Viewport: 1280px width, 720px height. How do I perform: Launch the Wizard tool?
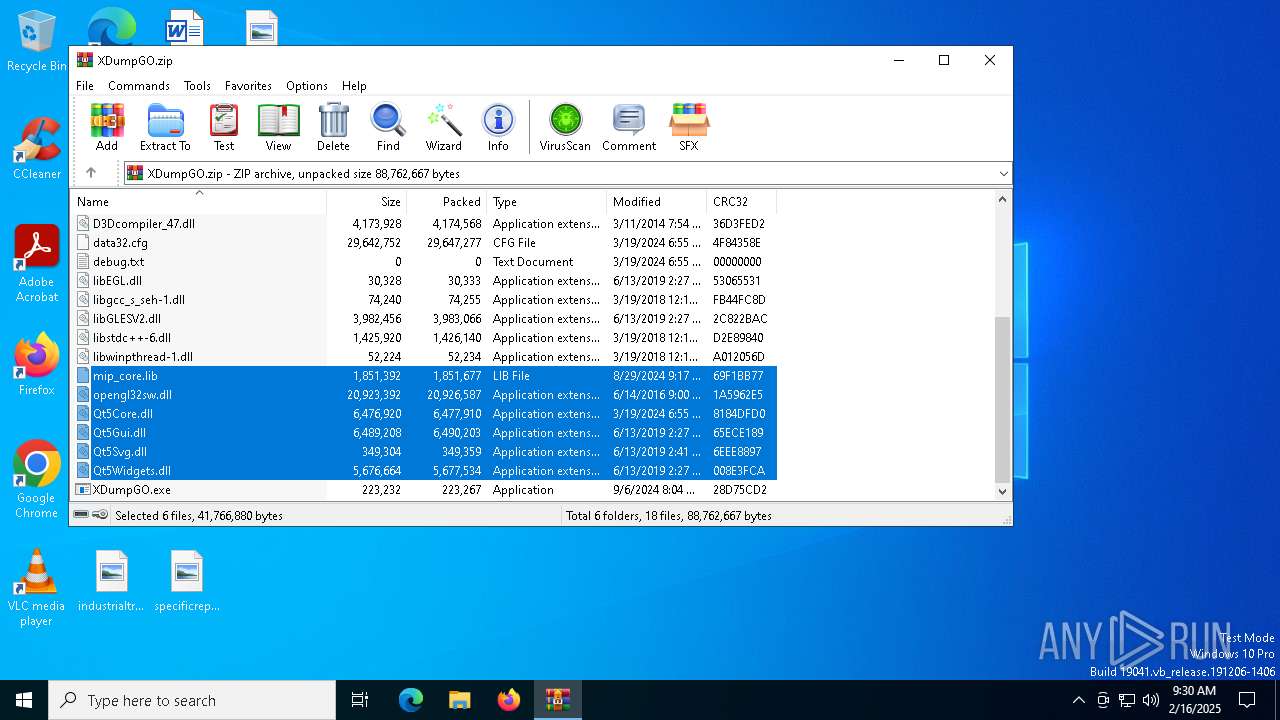[443, 127]
